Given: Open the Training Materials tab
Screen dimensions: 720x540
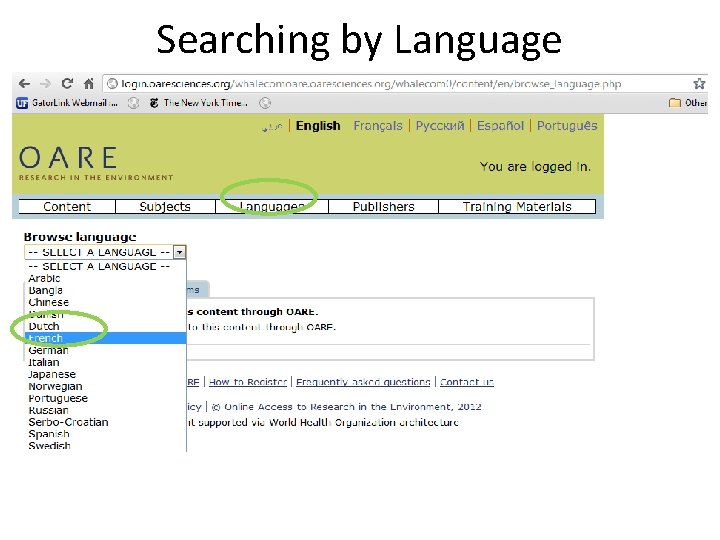Looking at the screenshot, I should (517, 207).
